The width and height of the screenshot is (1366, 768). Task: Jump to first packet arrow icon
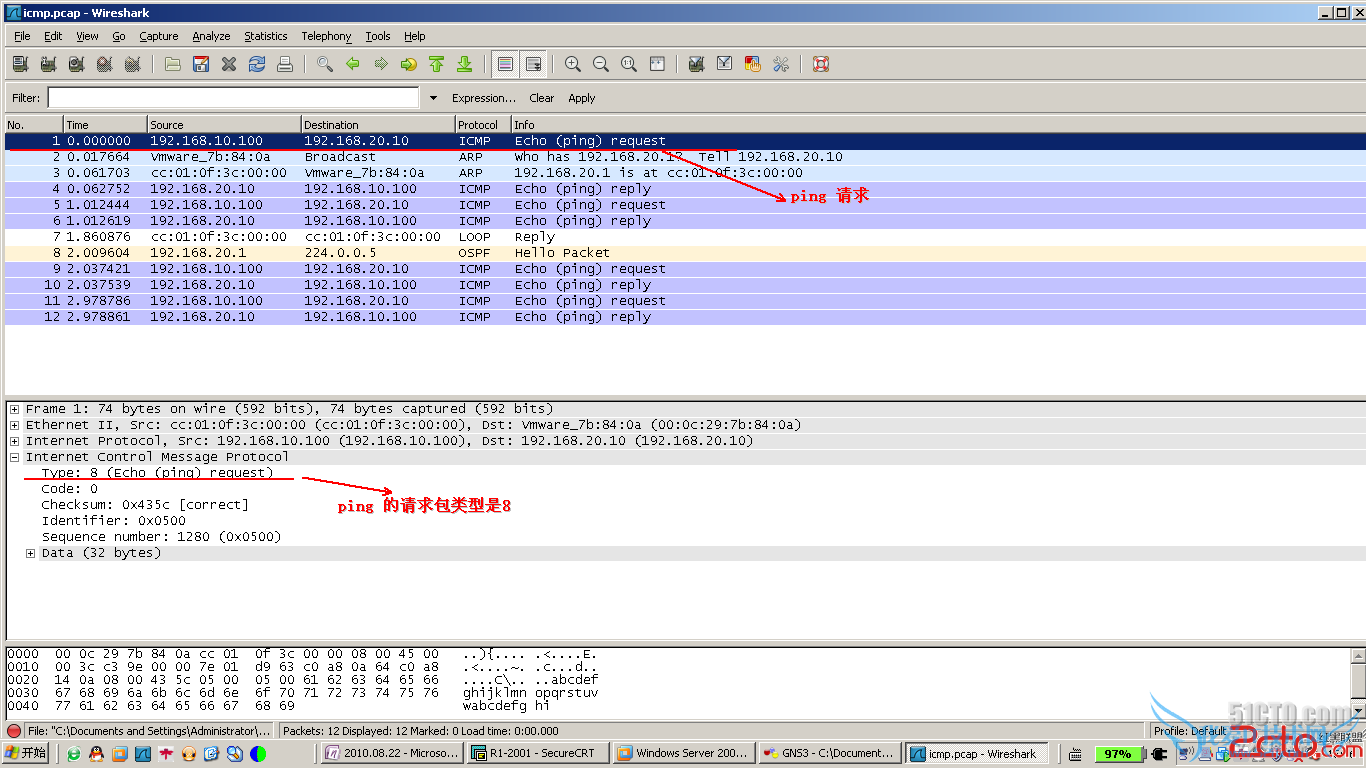point(436,64)
